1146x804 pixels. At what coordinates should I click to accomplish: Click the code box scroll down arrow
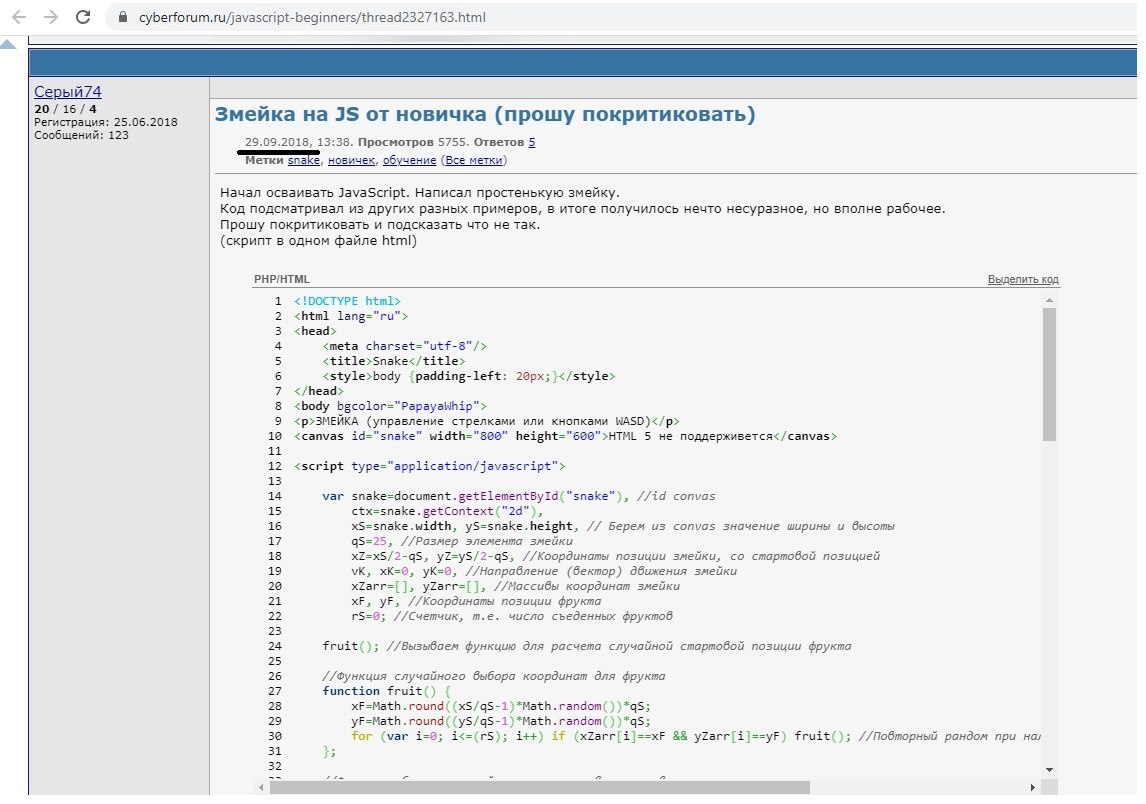(1049, 770)
